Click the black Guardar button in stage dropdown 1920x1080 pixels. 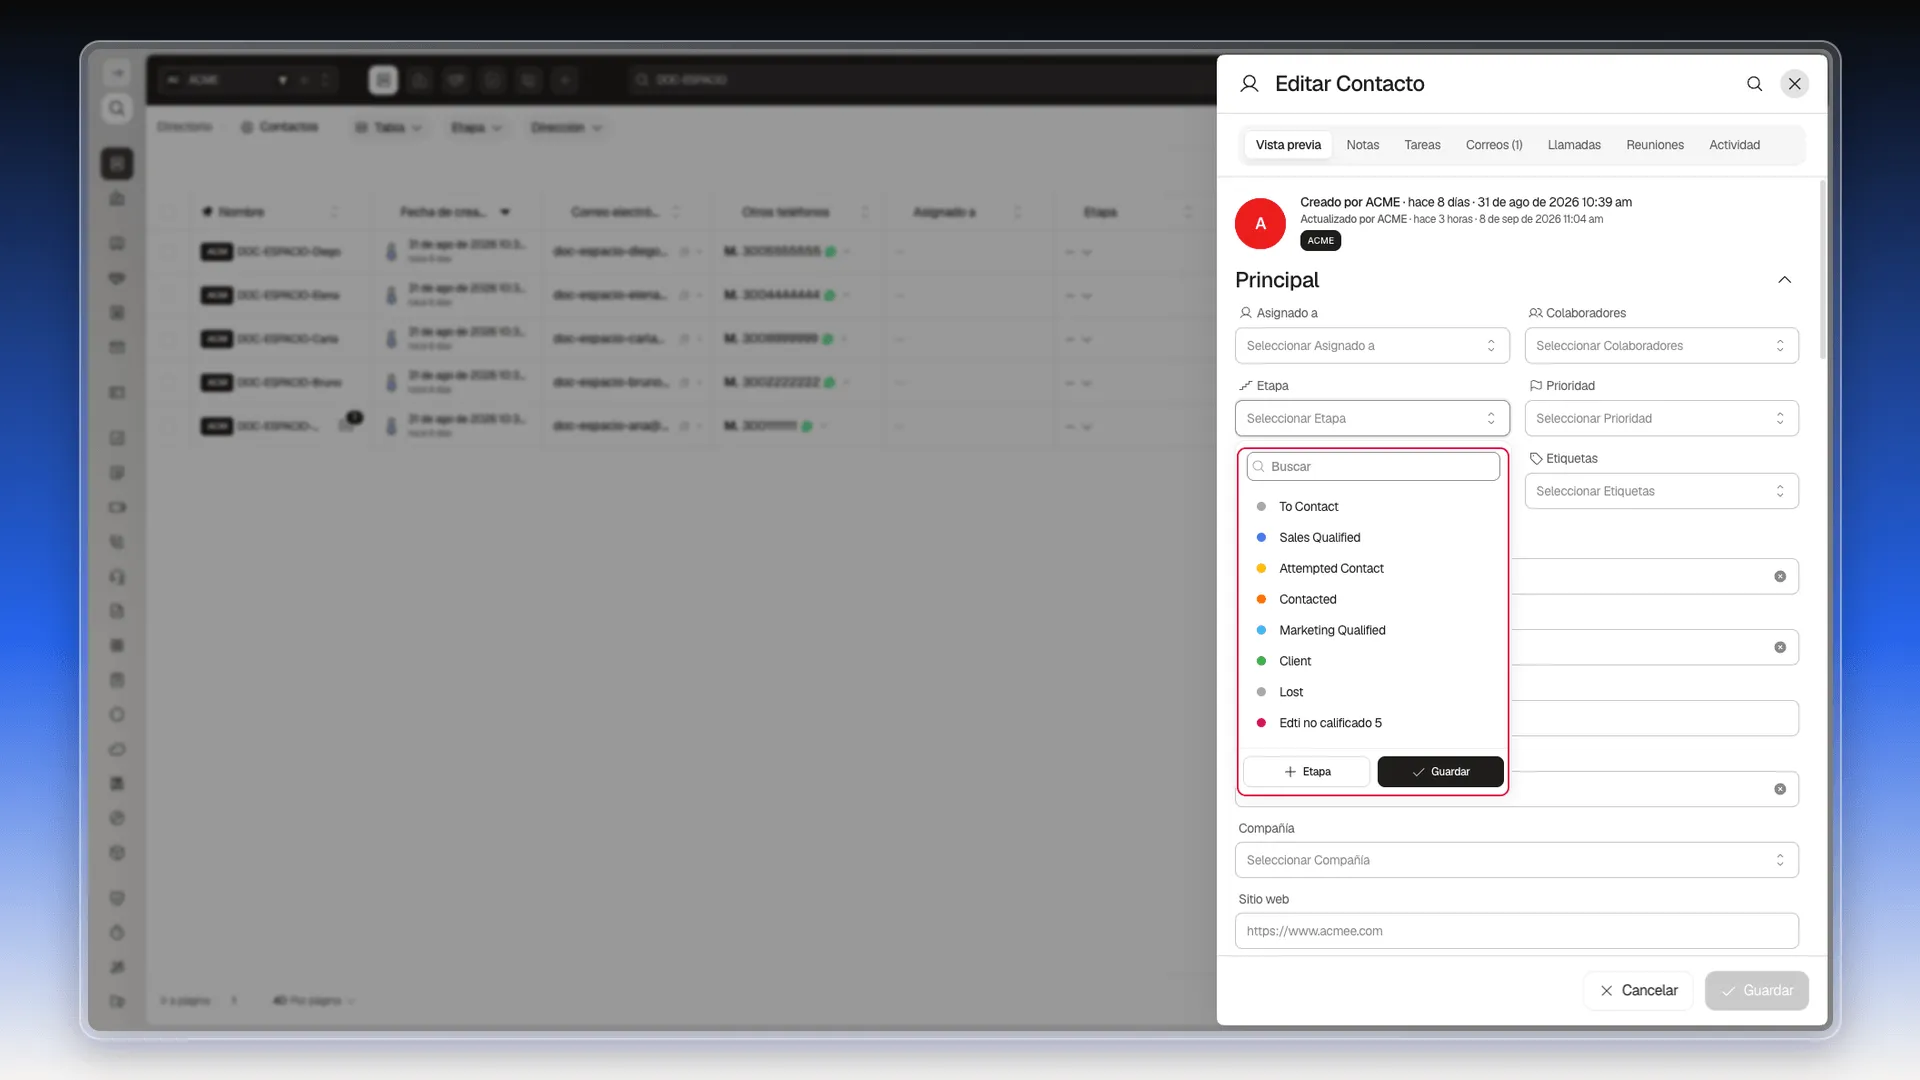(x=1440, y=772)
